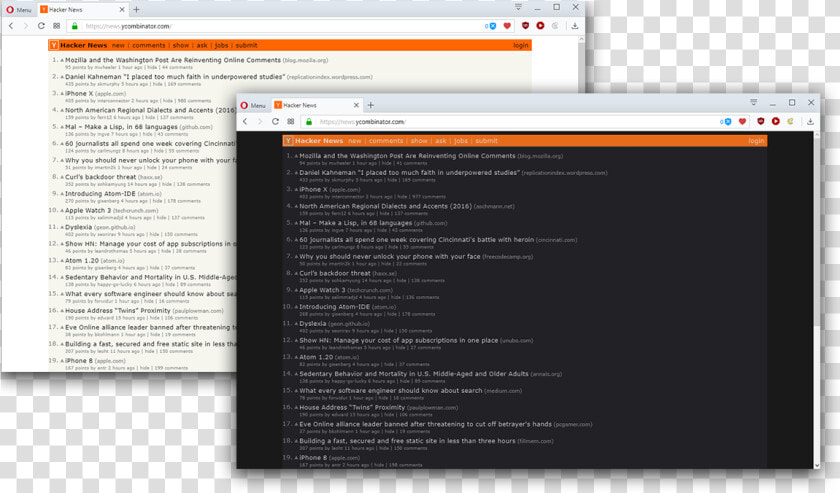Click the dark red shield extension in the dark window
Image resolution: width=840 pixels, height=493 pixels.
tap(761, 121)
